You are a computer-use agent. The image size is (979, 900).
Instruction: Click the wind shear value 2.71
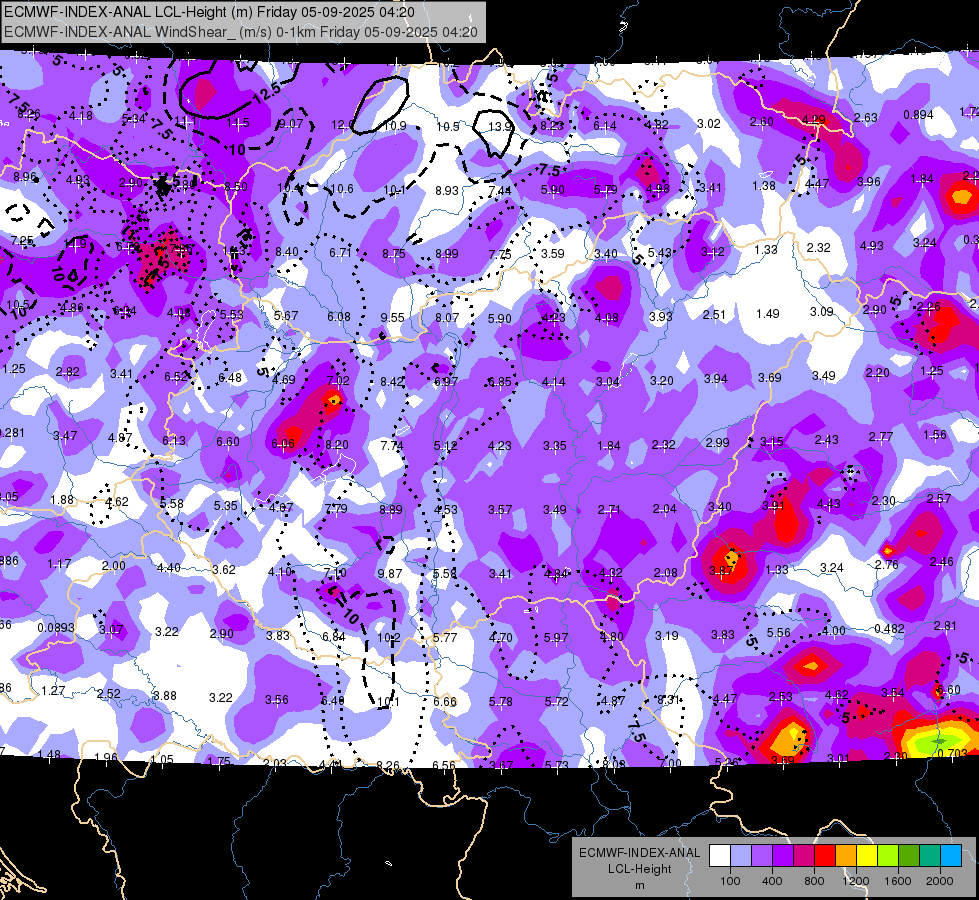point(609,510)
